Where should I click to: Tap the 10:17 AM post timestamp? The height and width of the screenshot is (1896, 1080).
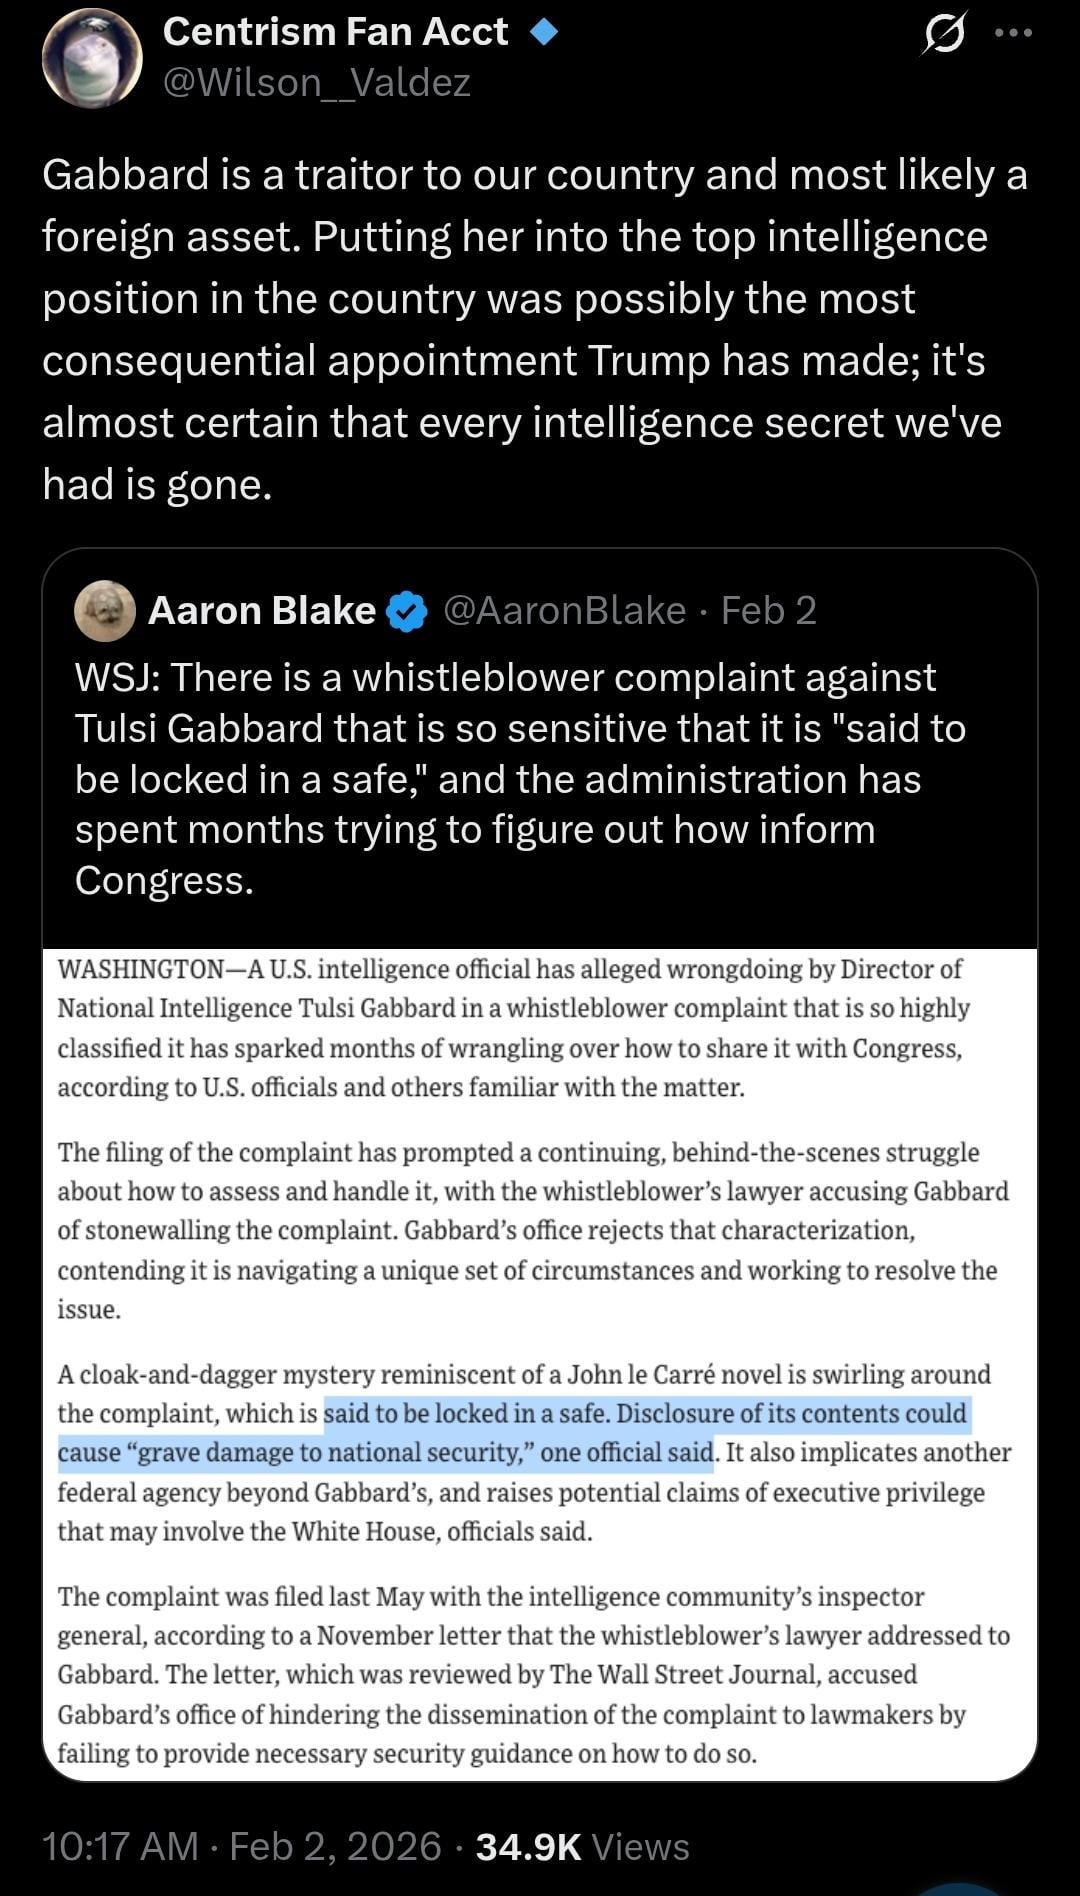pos(120,1846)
